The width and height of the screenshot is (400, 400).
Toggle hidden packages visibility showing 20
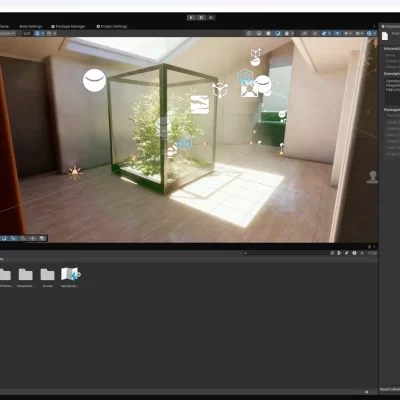[x=372, y=253]
